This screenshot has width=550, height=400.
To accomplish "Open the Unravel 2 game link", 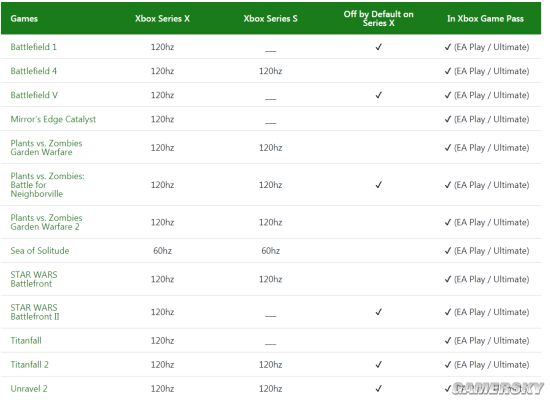I will point(29,388).
